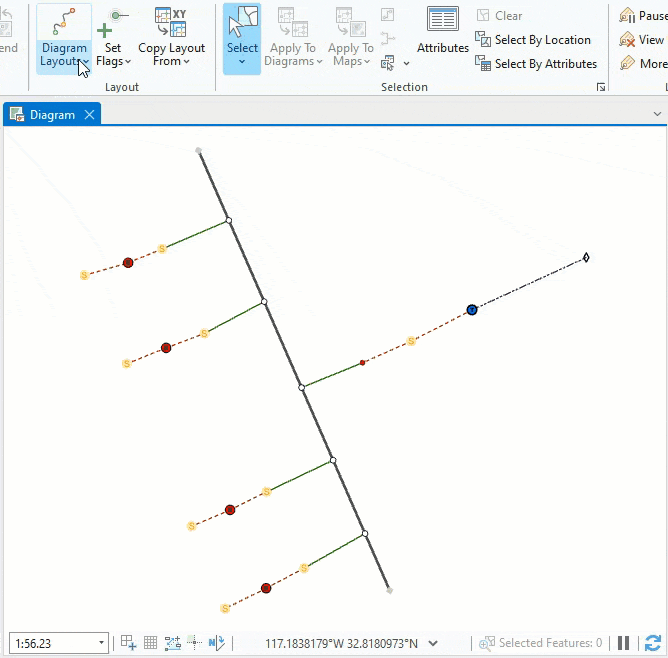Open the view tab list chevron
The image size is (668, 658).
tap(657, 114)
